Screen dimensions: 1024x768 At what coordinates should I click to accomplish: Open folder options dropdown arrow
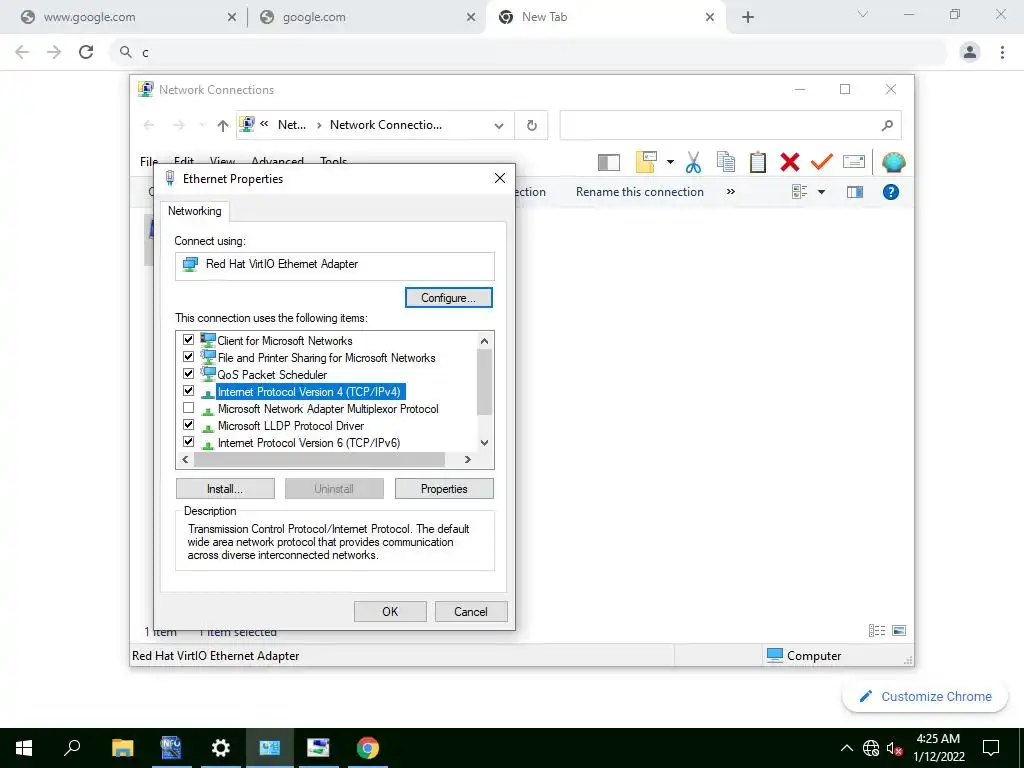click(670, 162)
